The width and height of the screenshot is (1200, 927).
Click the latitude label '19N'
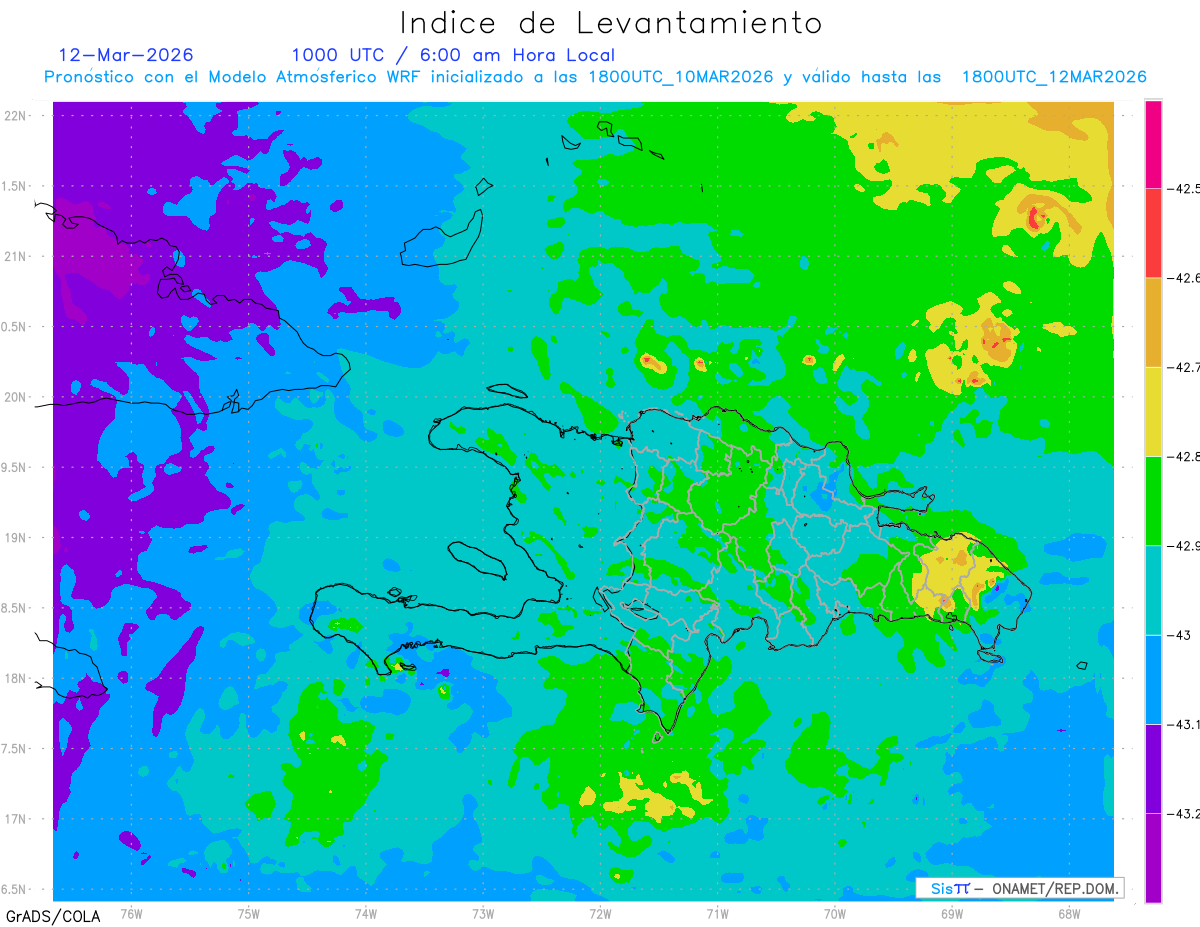coord(15,538)
